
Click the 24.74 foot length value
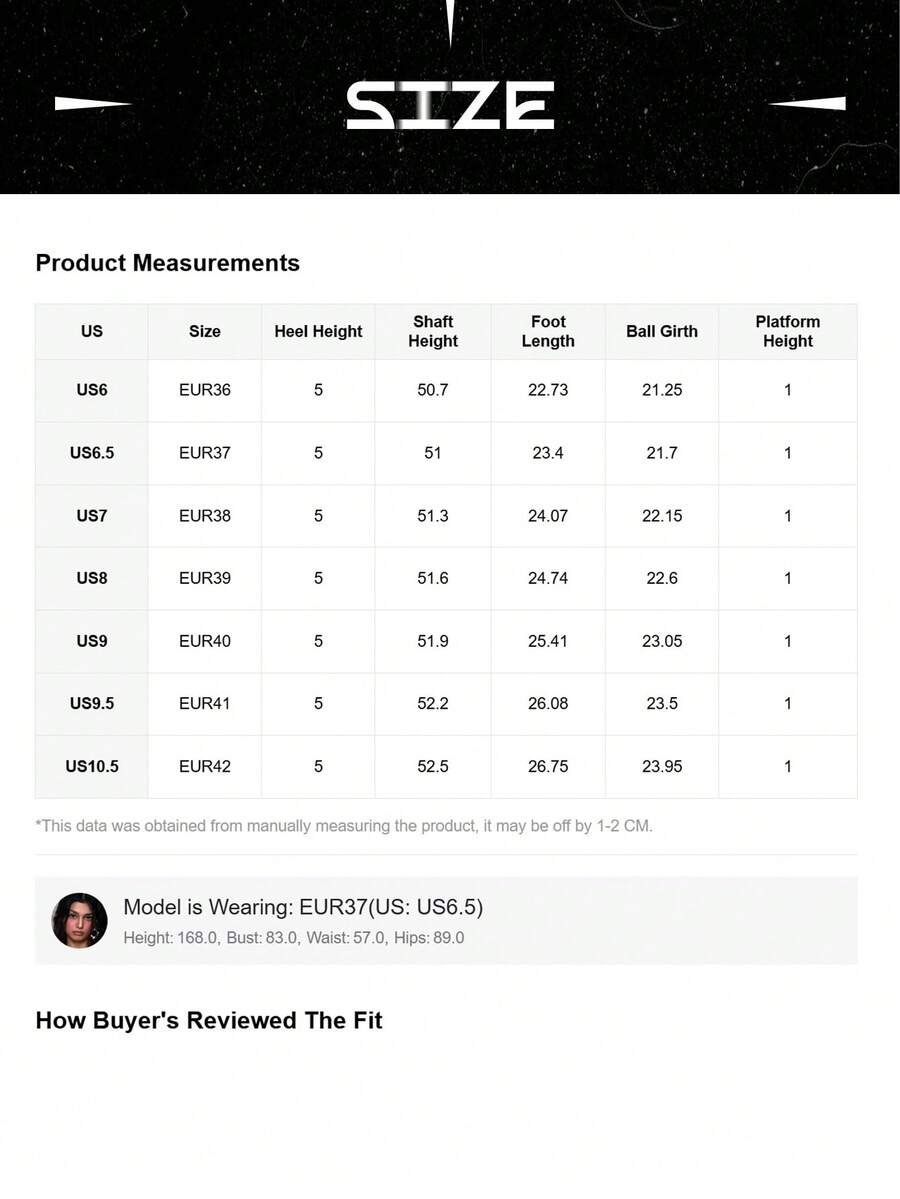[x=548, y=578]
